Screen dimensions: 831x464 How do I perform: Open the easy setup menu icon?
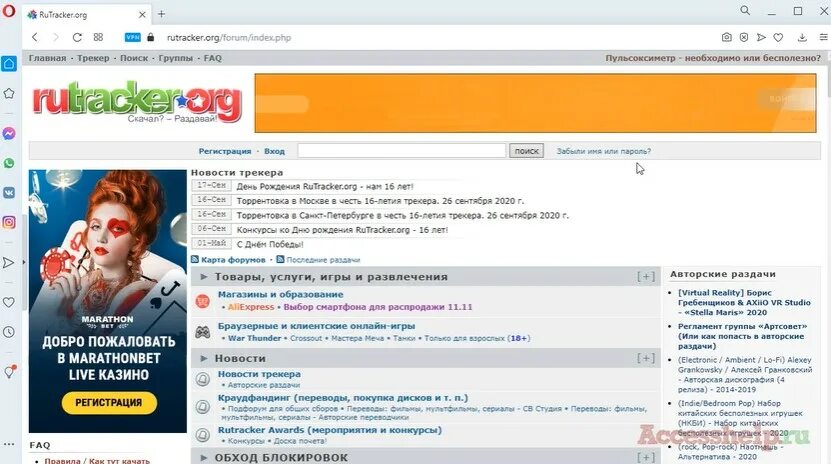(824, 37)
